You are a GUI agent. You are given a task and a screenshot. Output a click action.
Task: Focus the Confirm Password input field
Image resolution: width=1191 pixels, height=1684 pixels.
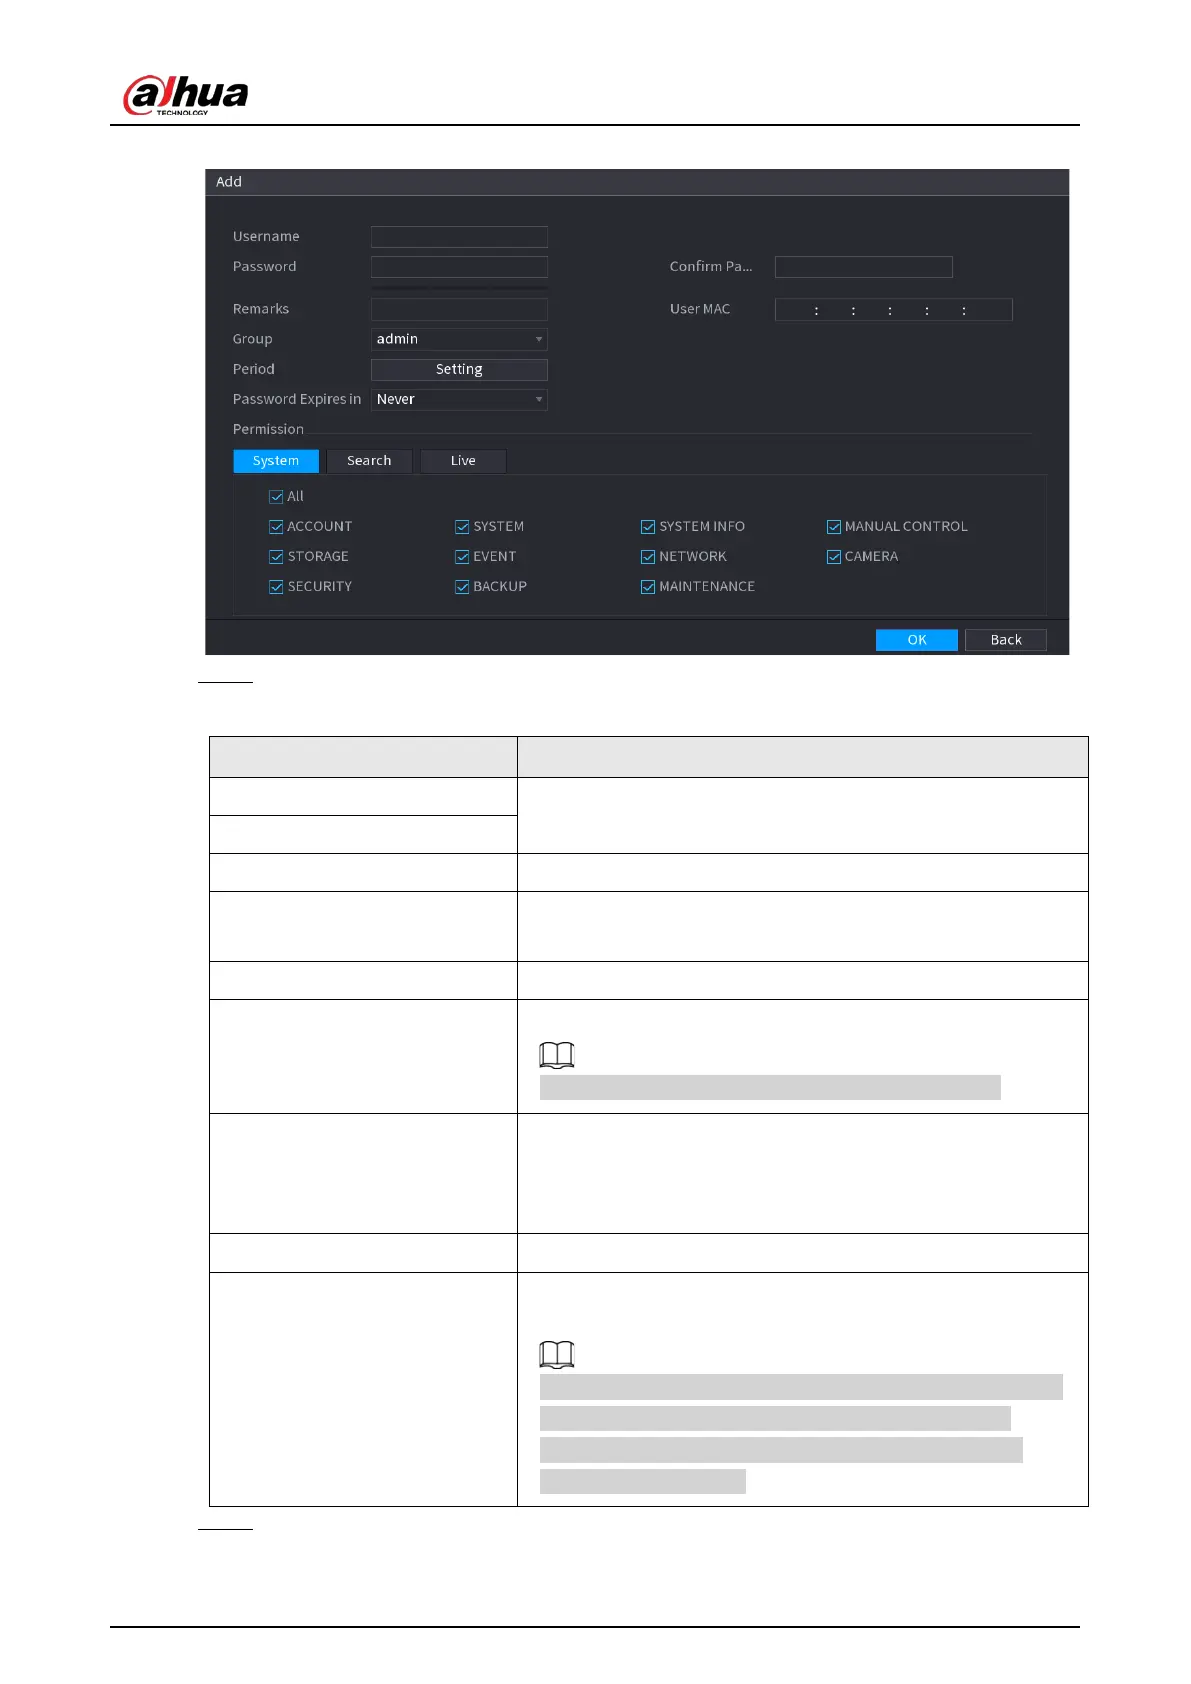coord(864,267)
